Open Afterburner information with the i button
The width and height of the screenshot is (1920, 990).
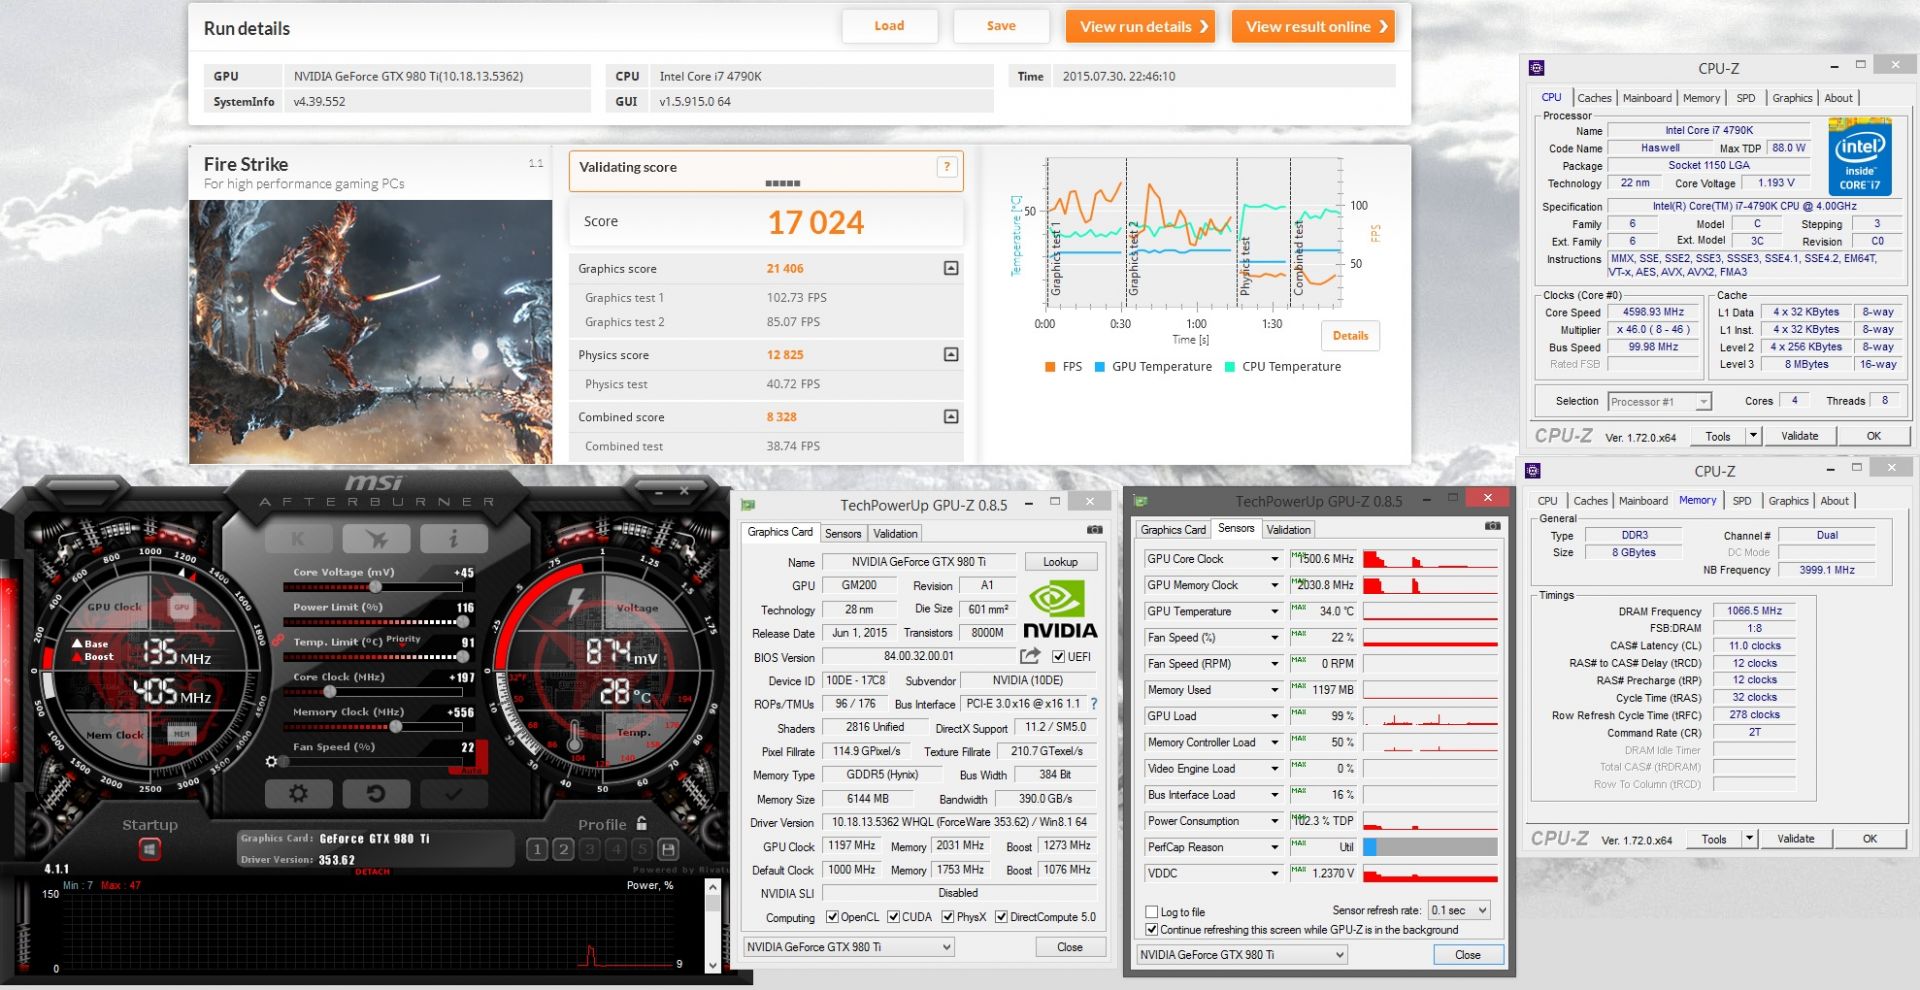pos(454,539)
